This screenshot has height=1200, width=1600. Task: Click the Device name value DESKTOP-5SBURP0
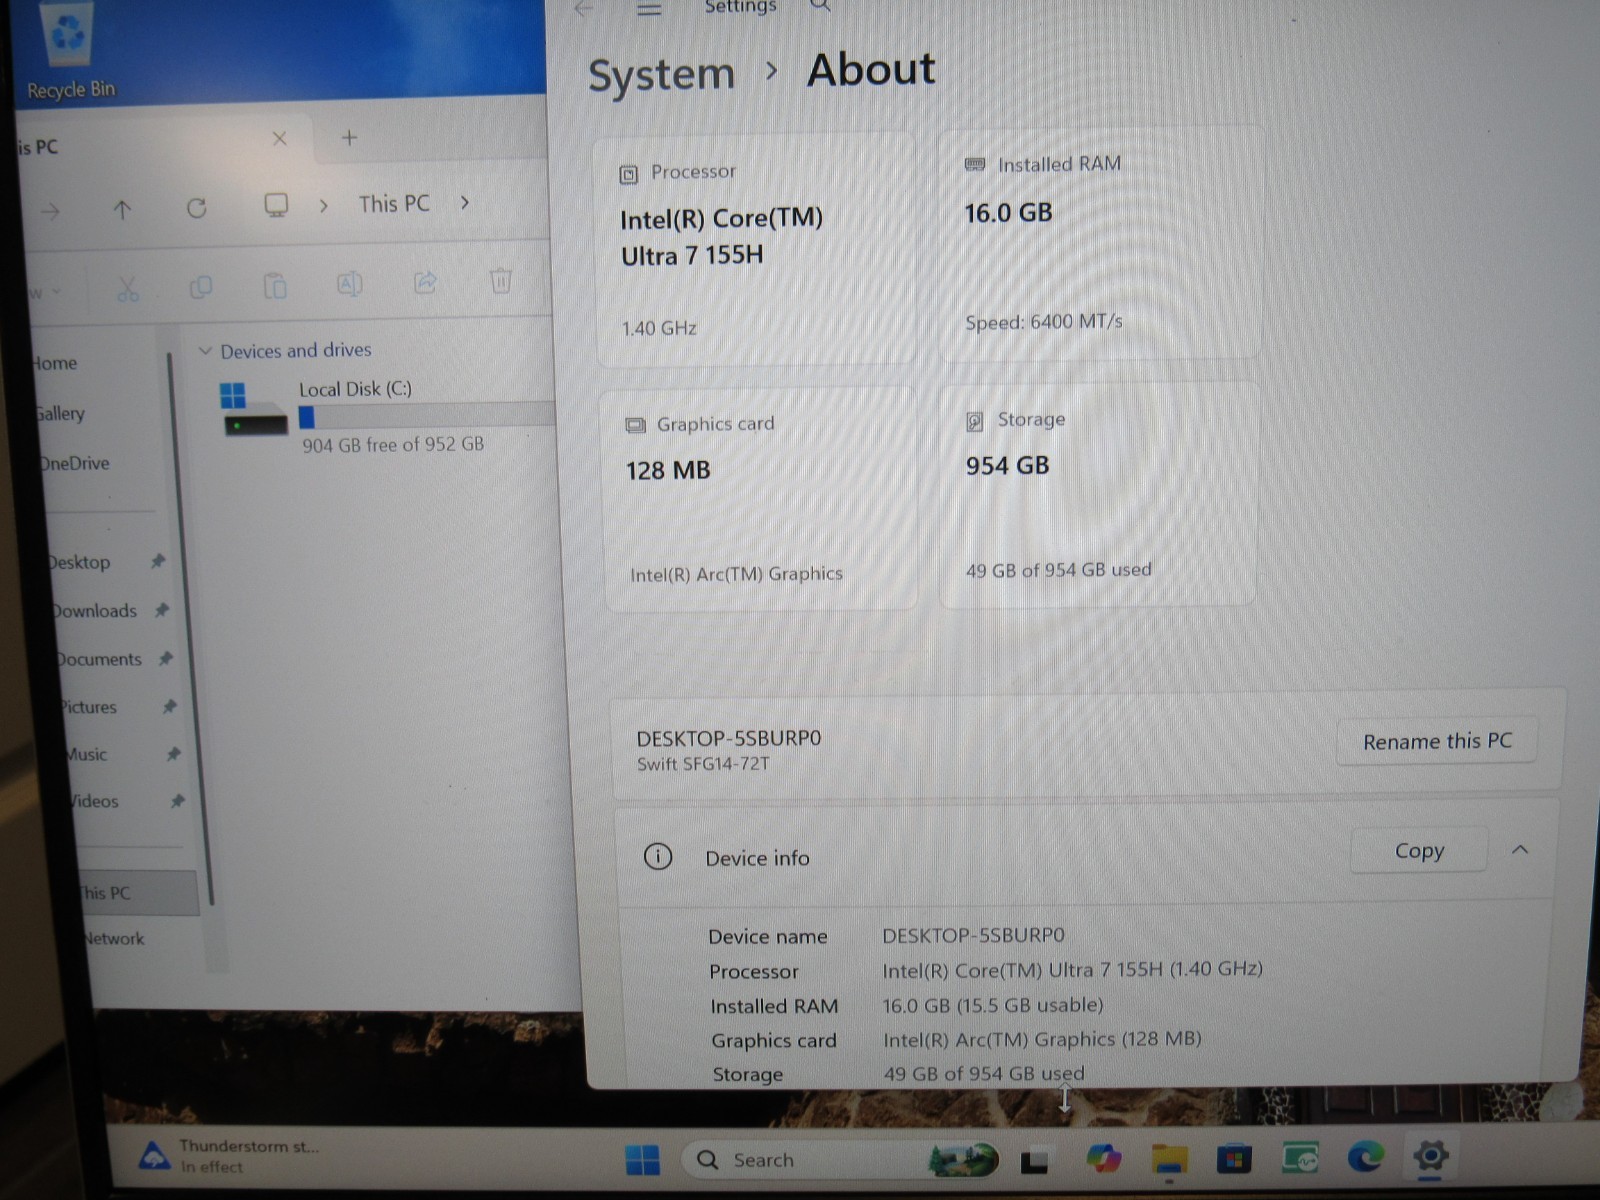973,936
